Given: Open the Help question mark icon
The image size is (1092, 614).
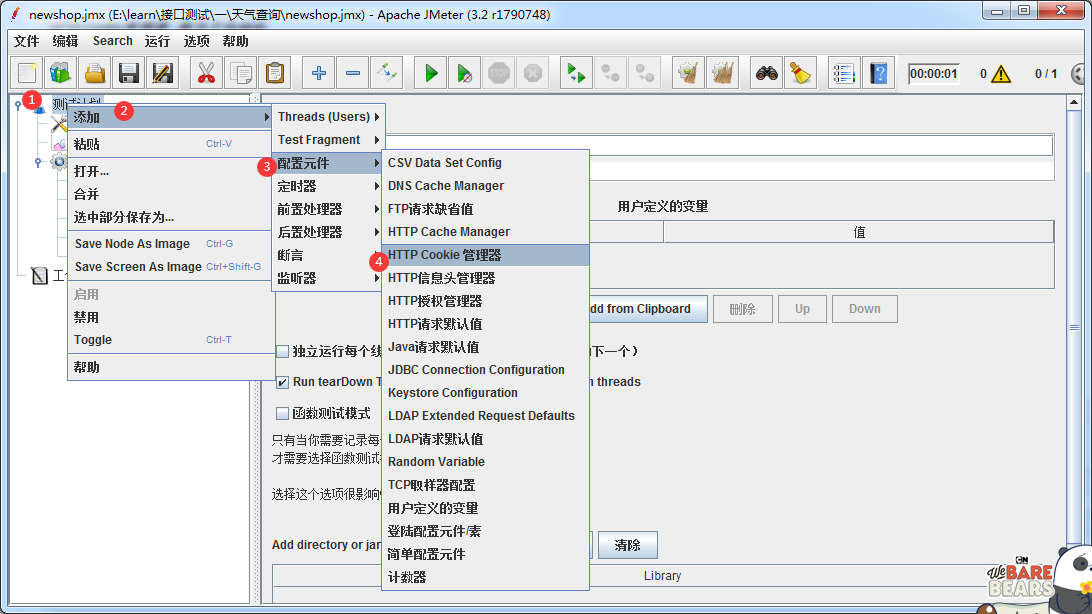Looking at the screenshot, I should coord(878,73).
